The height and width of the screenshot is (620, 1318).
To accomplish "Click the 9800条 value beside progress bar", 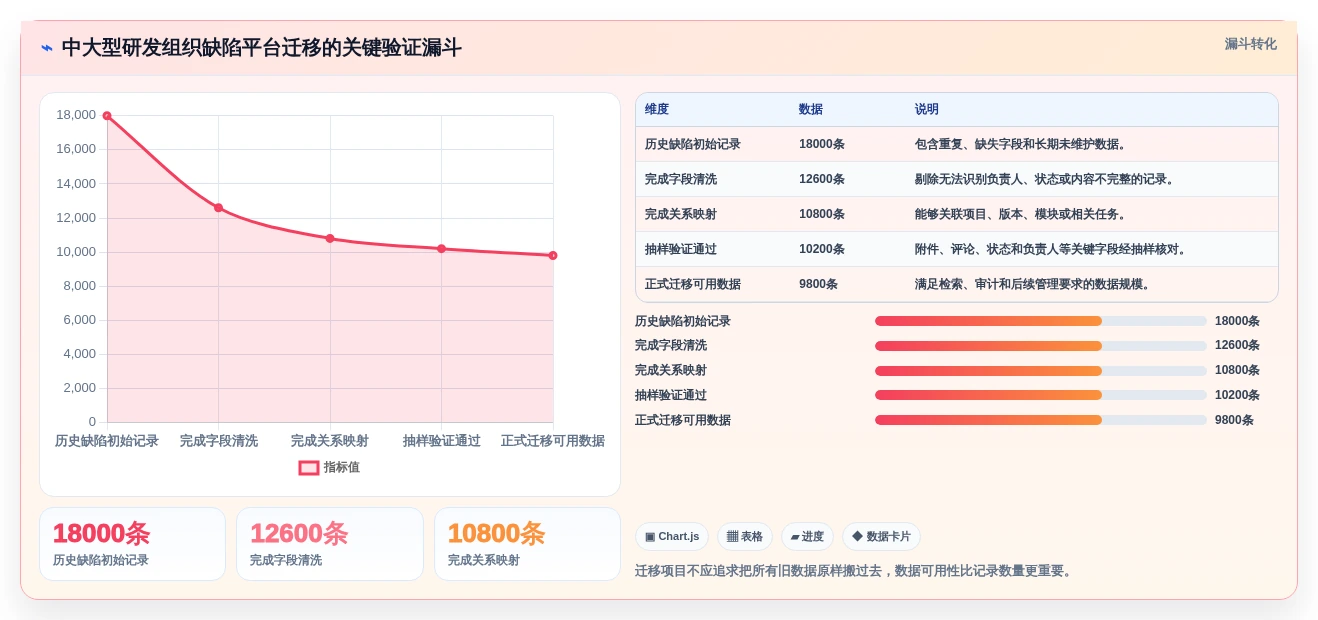I will 1234,420.
